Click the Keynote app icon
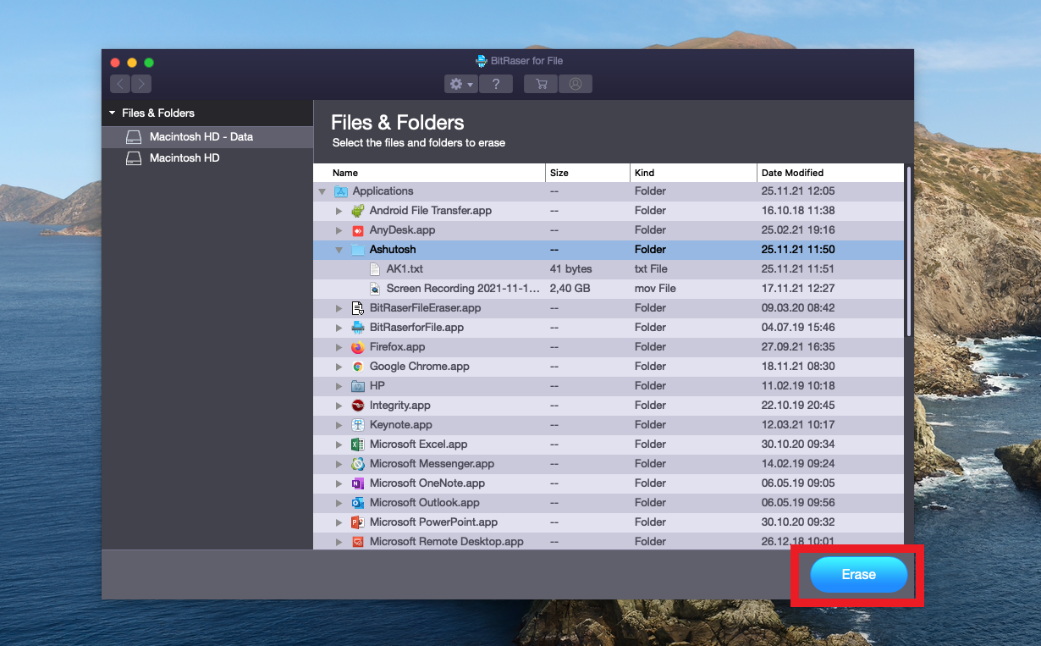The height and width of the screenshot is (646, 1041). (358, 425)
